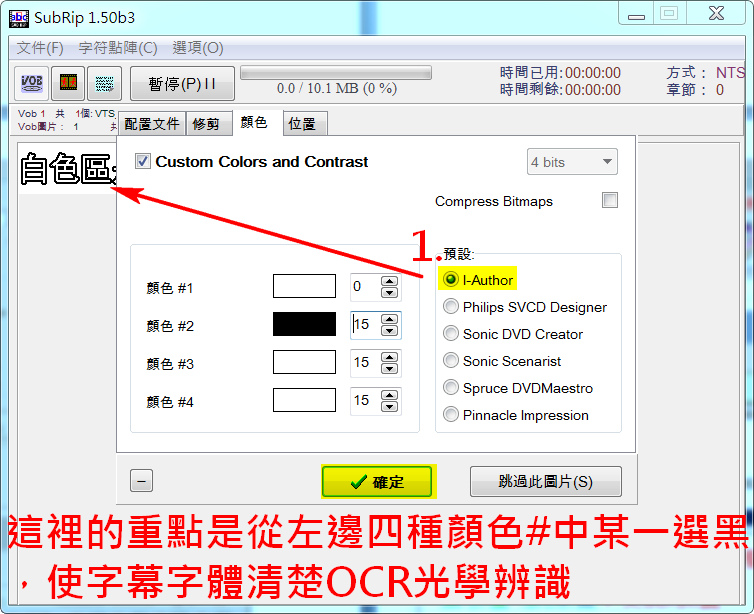The image size is (754, 614).
Task: Click the film strip video toolbar icon
Action: coord(68,84)
